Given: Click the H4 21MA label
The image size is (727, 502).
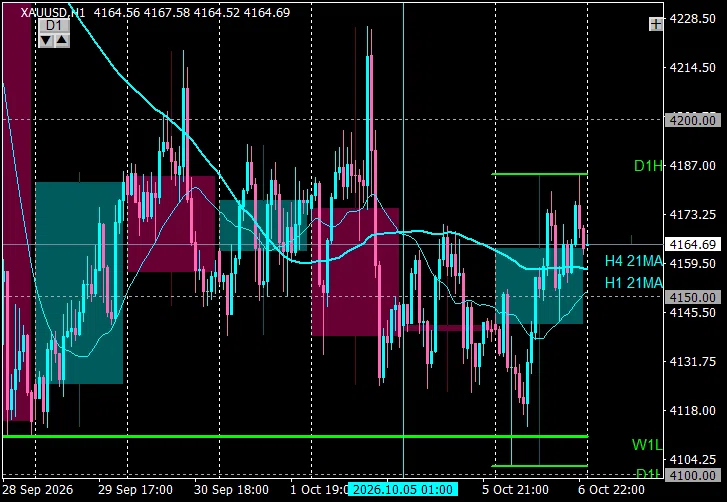Looking at the screenshot, I should tap(633, 261).
